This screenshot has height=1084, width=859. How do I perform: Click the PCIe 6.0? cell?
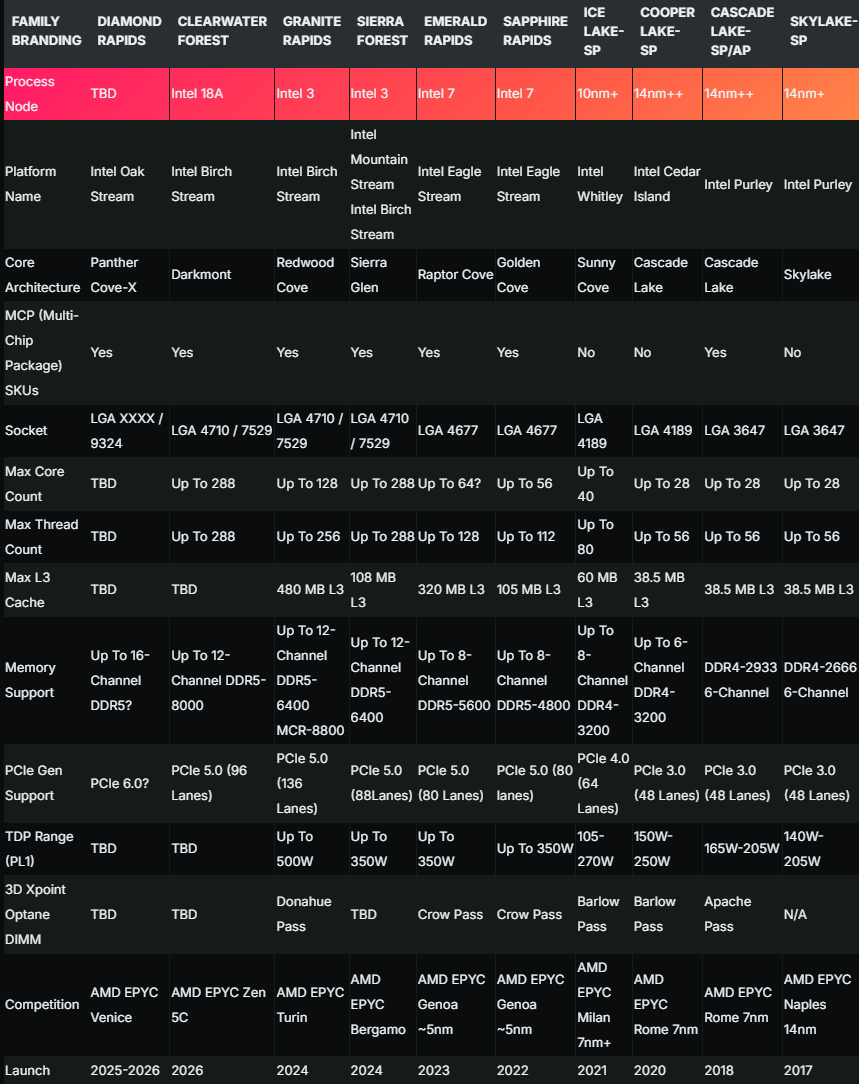pos(129,783)
